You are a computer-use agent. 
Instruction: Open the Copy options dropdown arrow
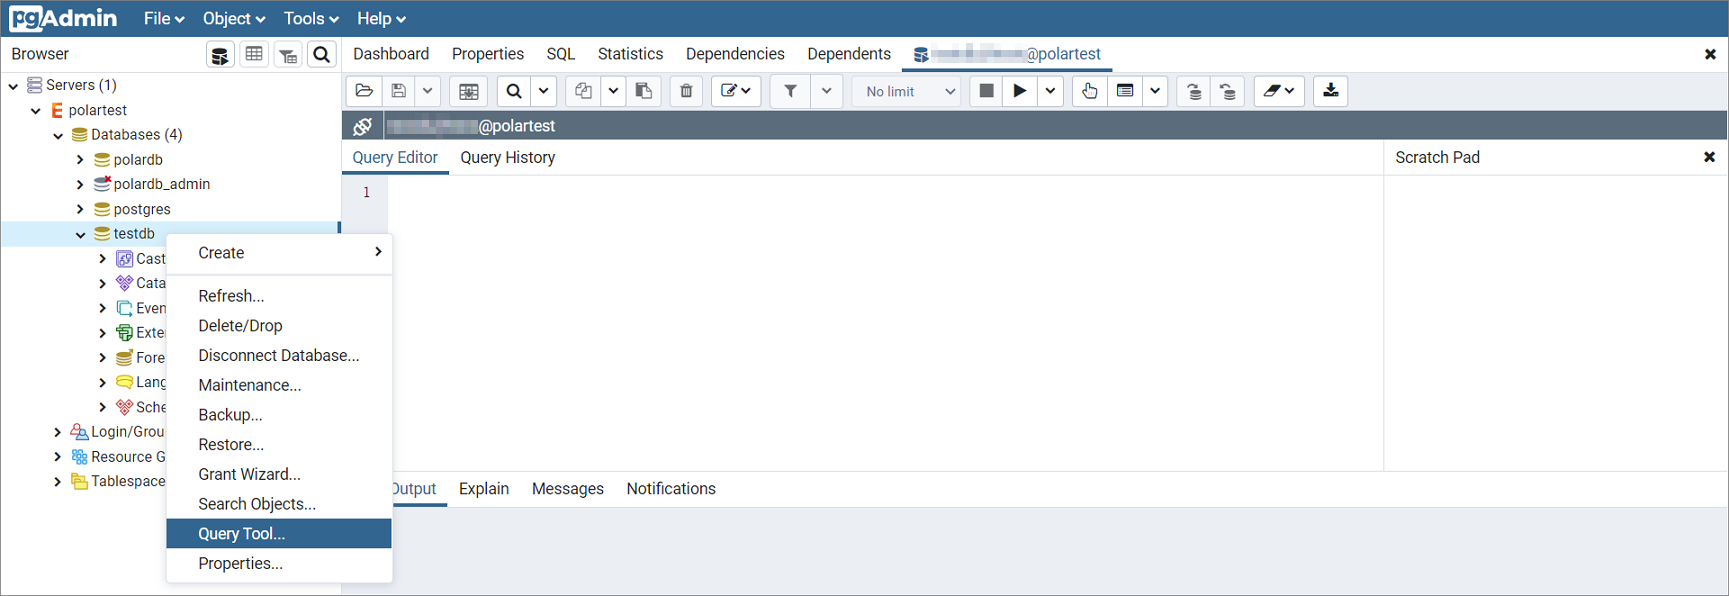pos(613,91)
